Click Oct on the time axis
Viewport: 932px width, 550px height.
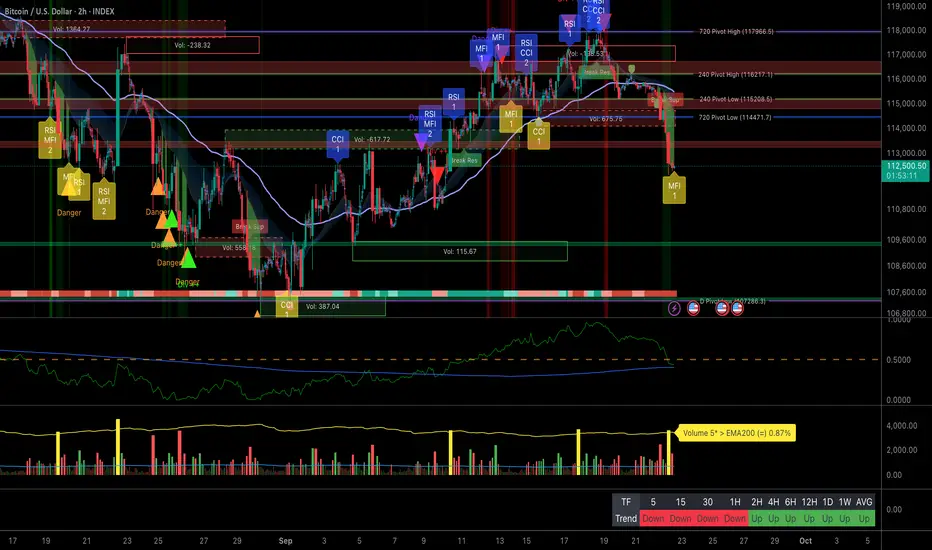[805, 541]
